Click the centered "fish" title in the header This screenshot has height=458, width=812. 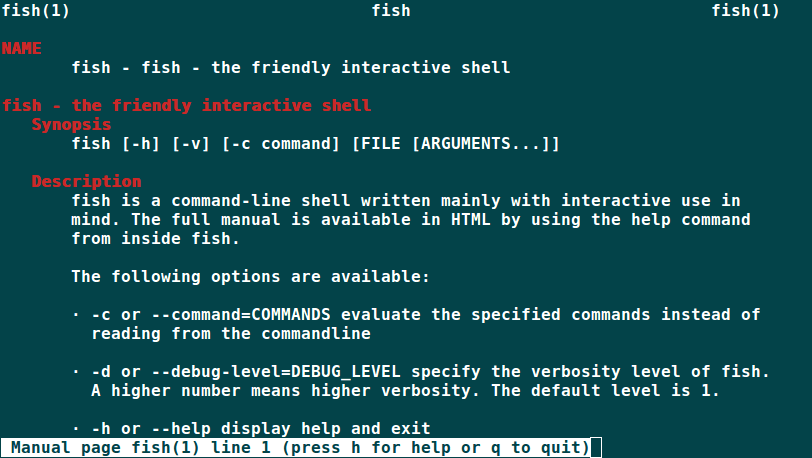click(x=391, y=11)
